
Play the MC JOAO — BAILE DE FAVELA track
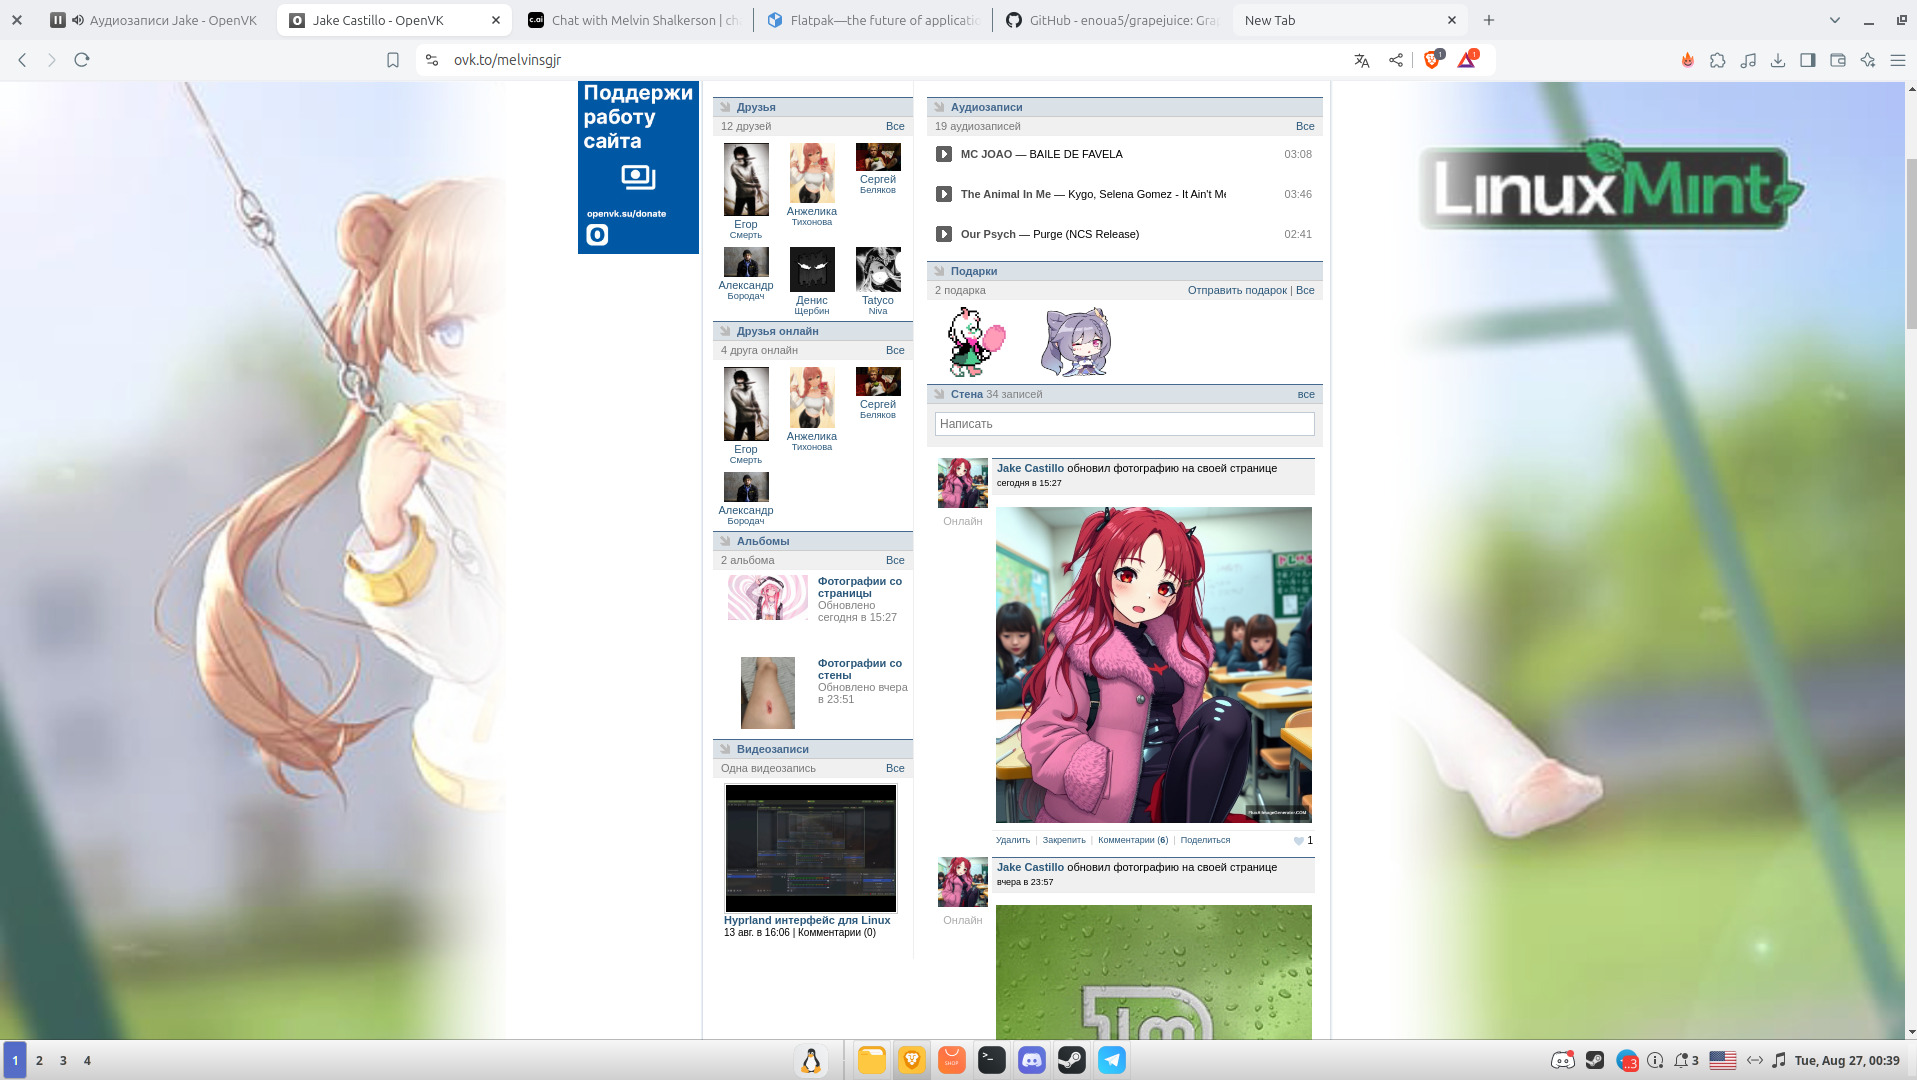coord(943,154)
